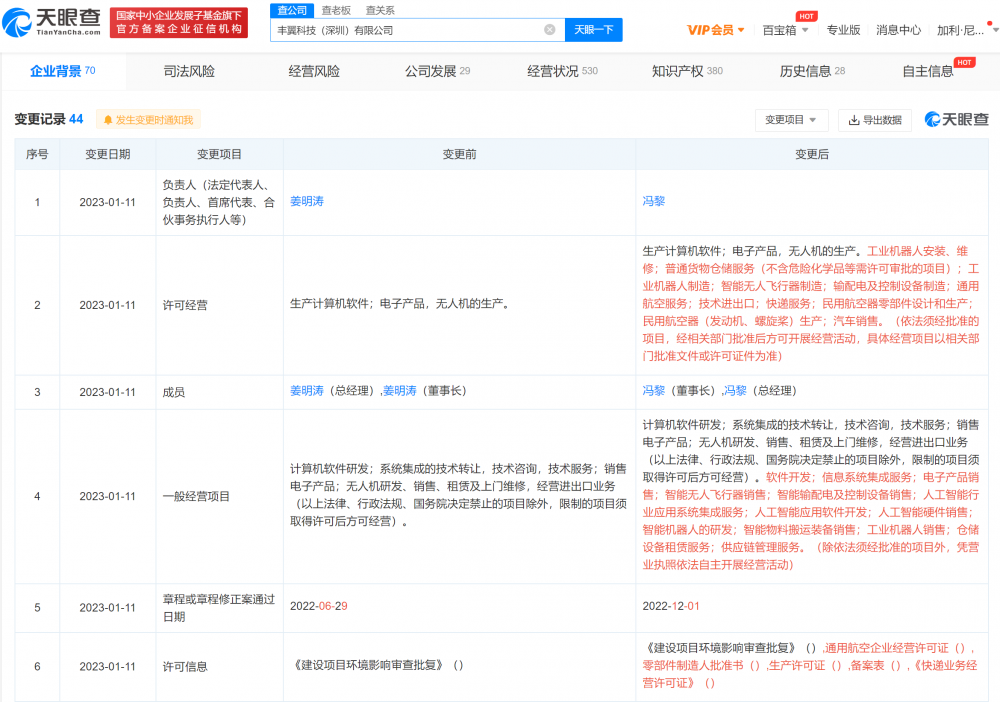Switch to the 查关系 search tab
The height and width of the screenshot is (702, 1000).
(380, 10)
